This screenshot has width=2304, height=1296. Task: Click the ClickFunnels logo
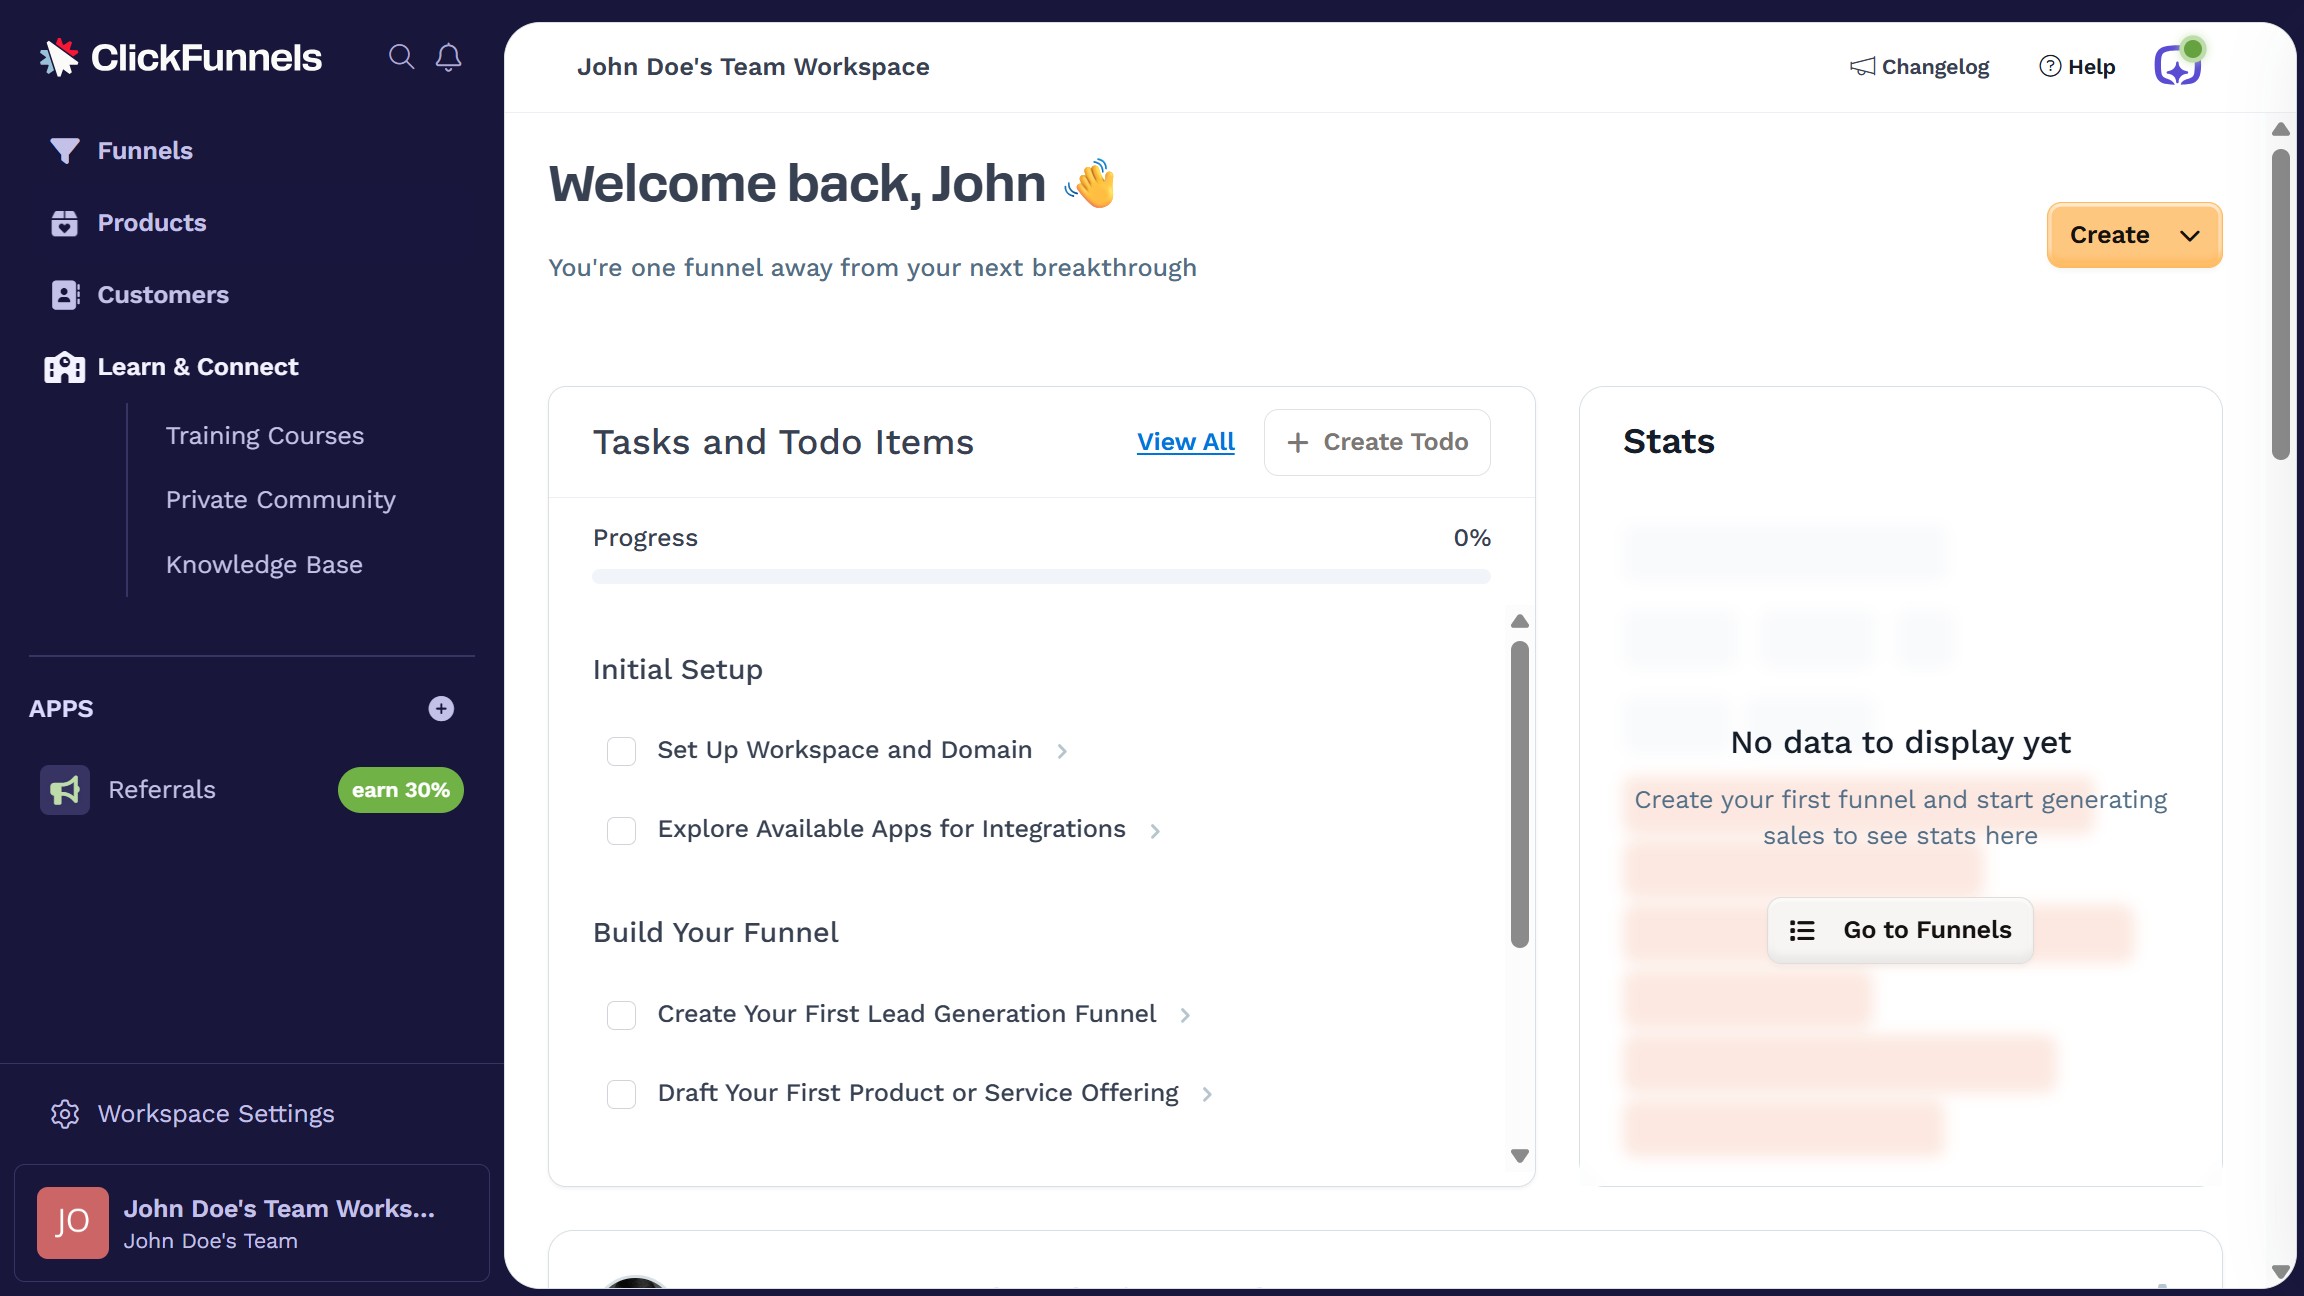[180, 57]
